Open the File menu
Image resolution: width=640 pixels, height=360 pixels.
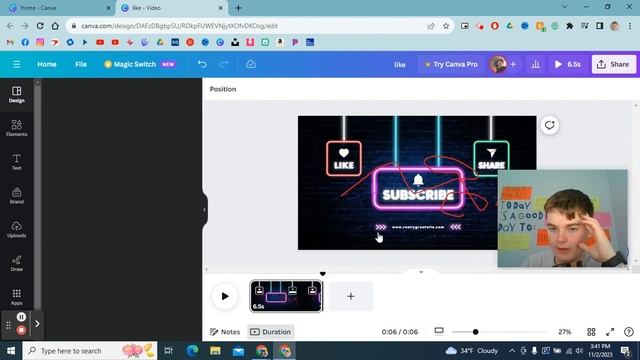(x=81, y=64)
